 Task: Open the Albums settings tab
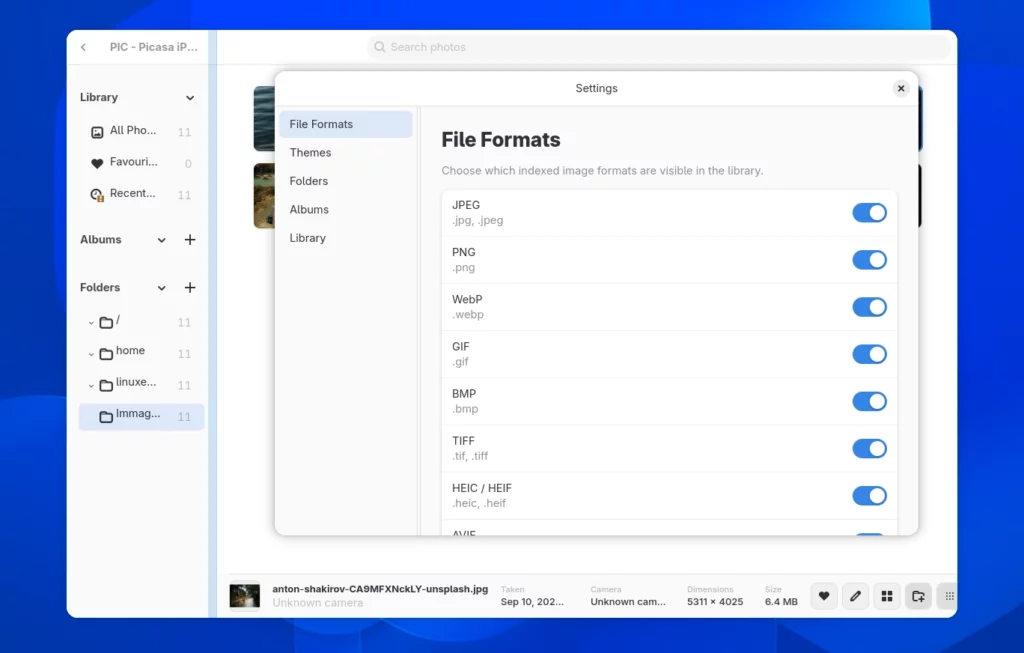[345, 210]
